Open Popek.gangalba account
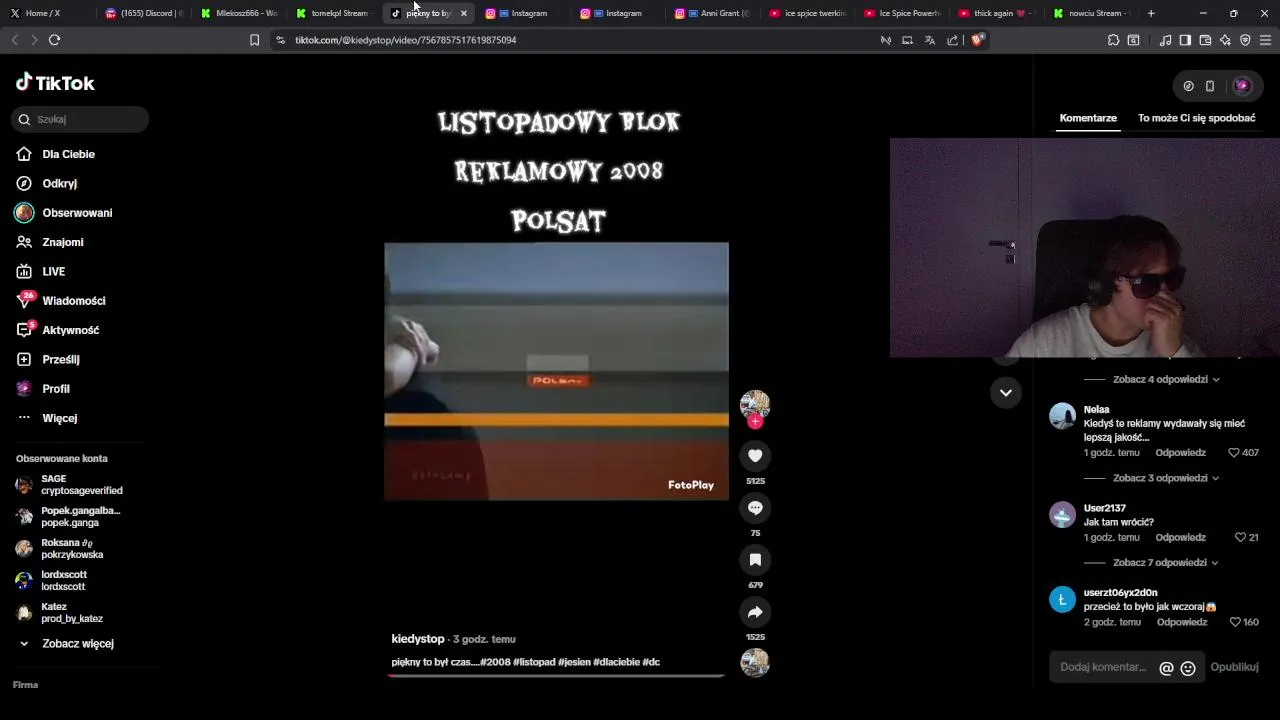The height and width of the screenshot is (720, 1280). [70, 517]
